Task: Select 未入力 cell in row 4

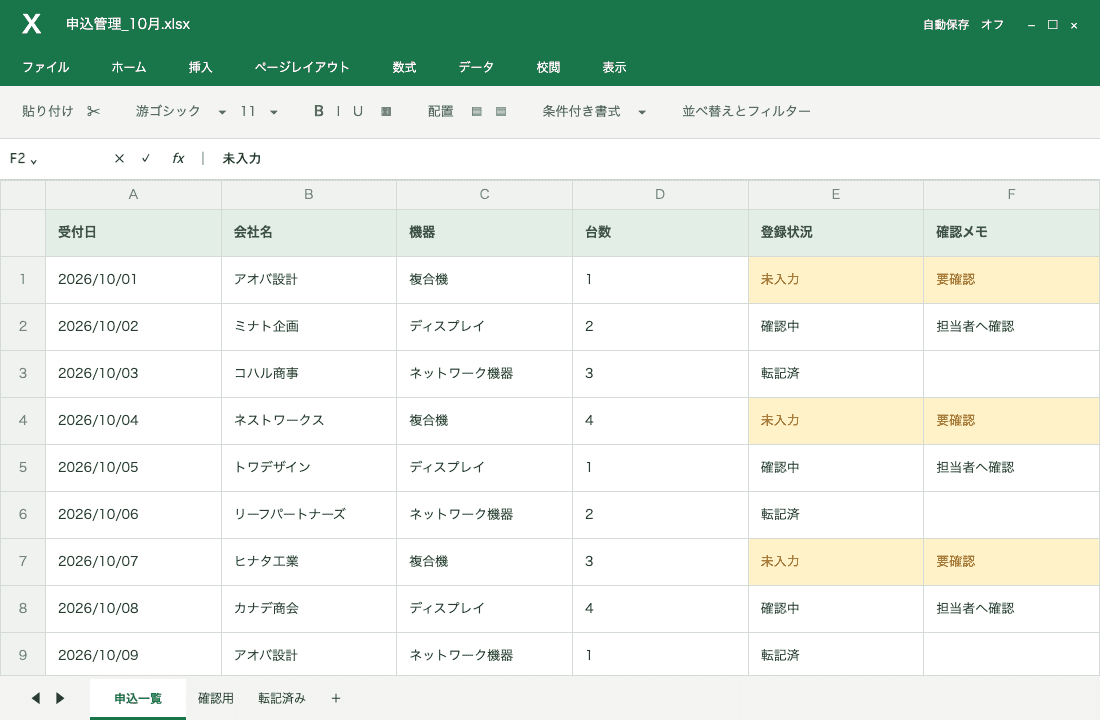Action: pos(836,420)
